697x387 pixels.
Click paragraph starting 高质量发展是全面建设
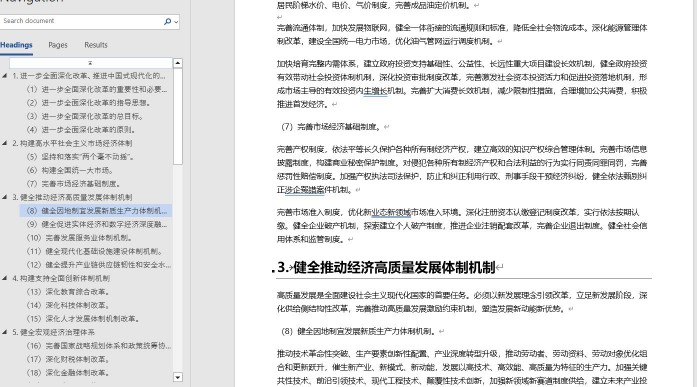(462, 302)
